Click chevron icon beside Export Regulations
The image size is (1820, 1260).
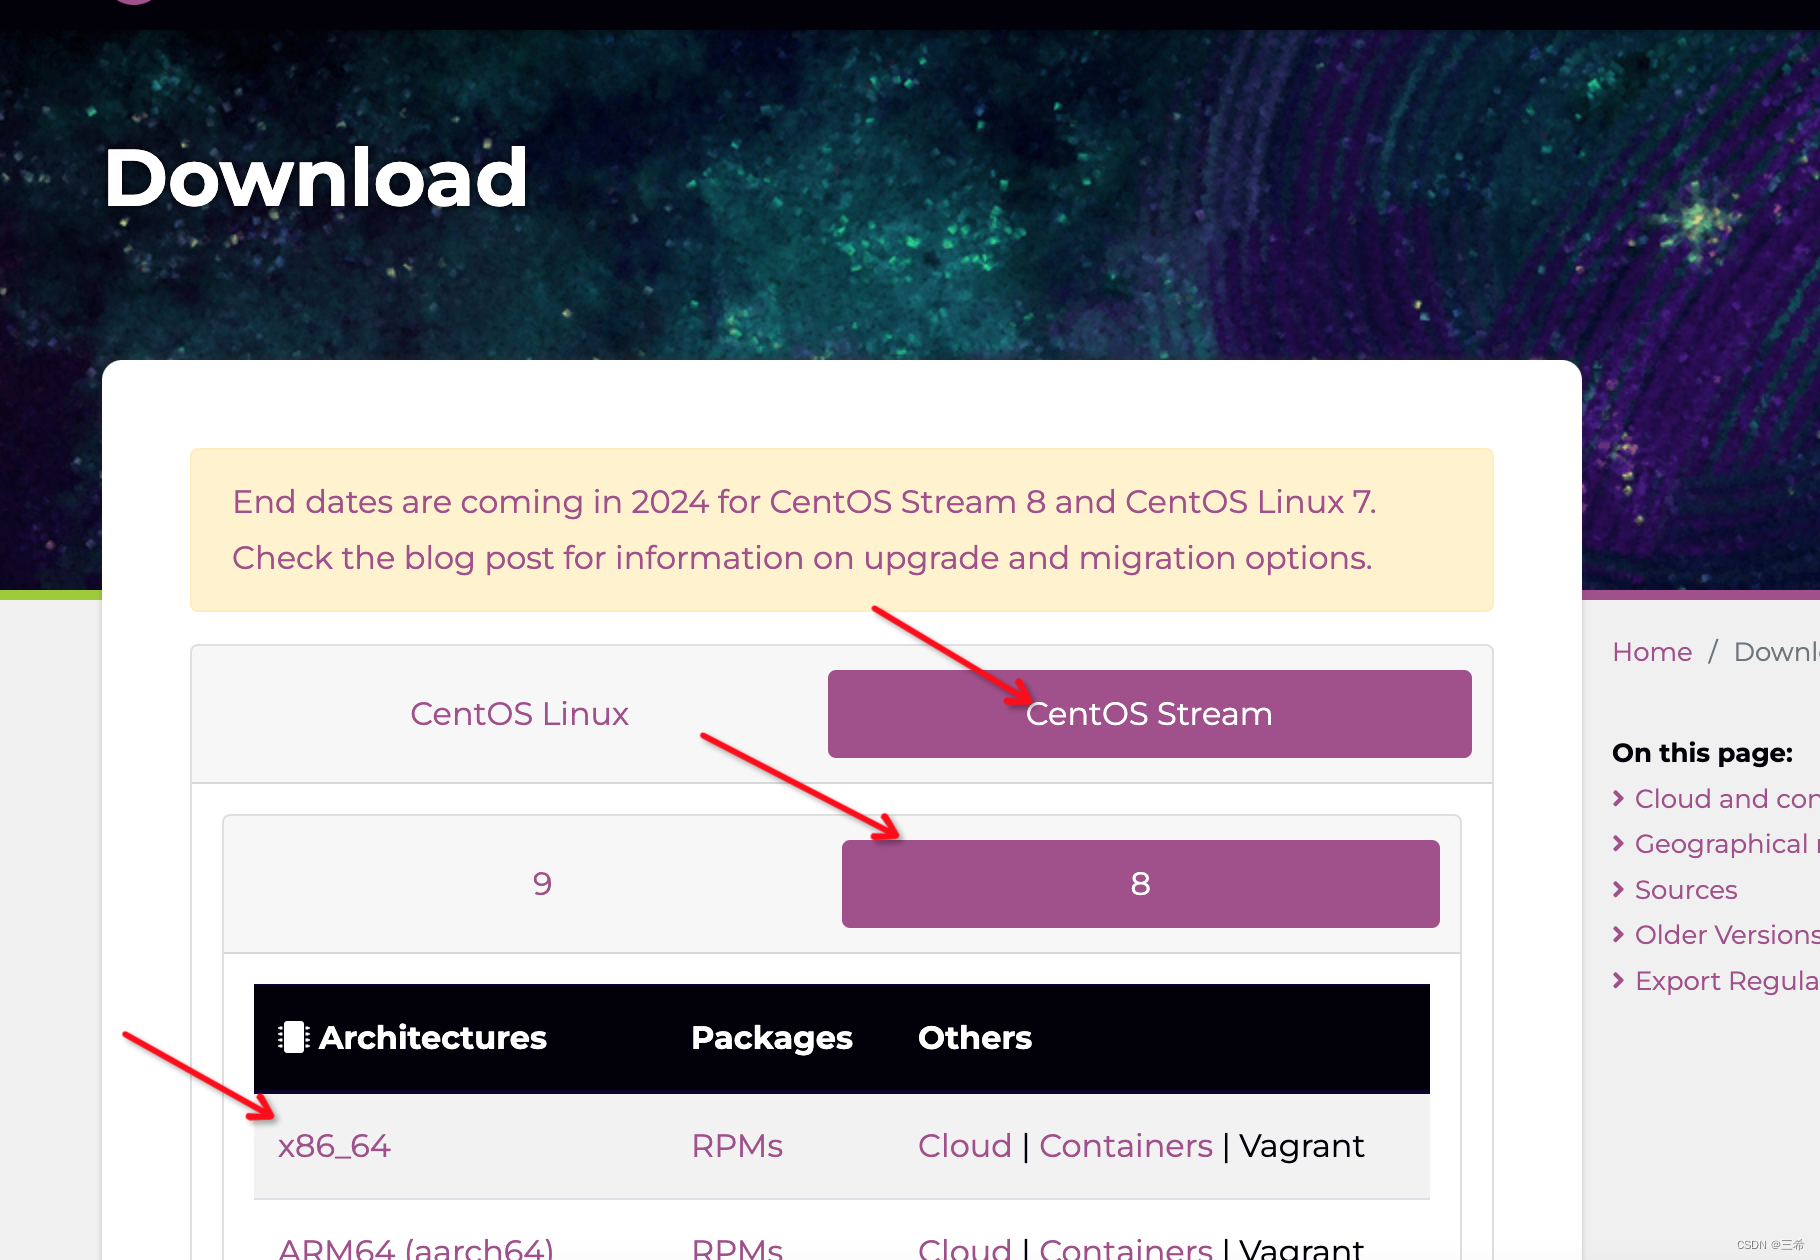click(1619, 980)
